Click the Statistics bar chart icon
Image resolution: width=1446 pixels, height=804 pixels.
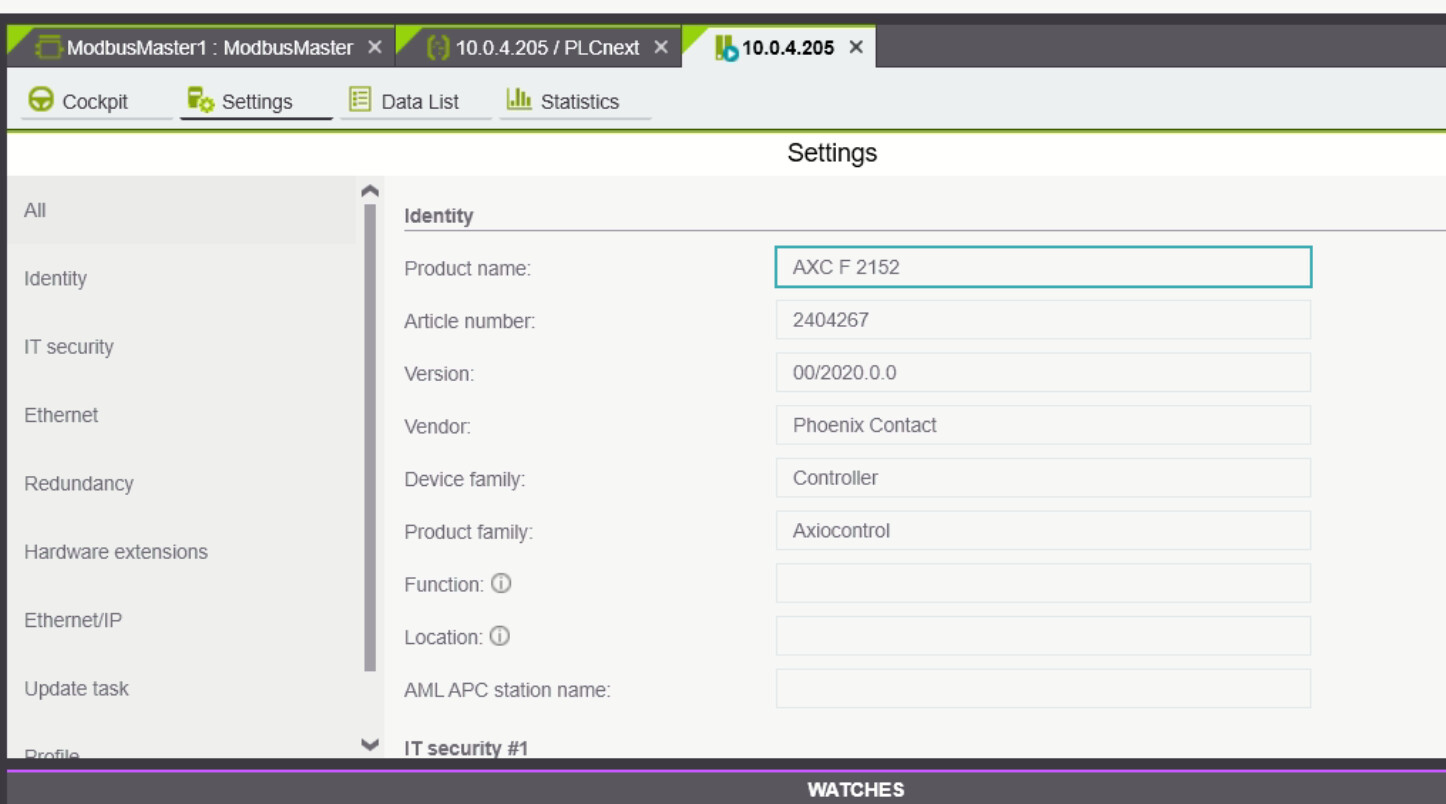pyautogui.click(x=519, y=100)
